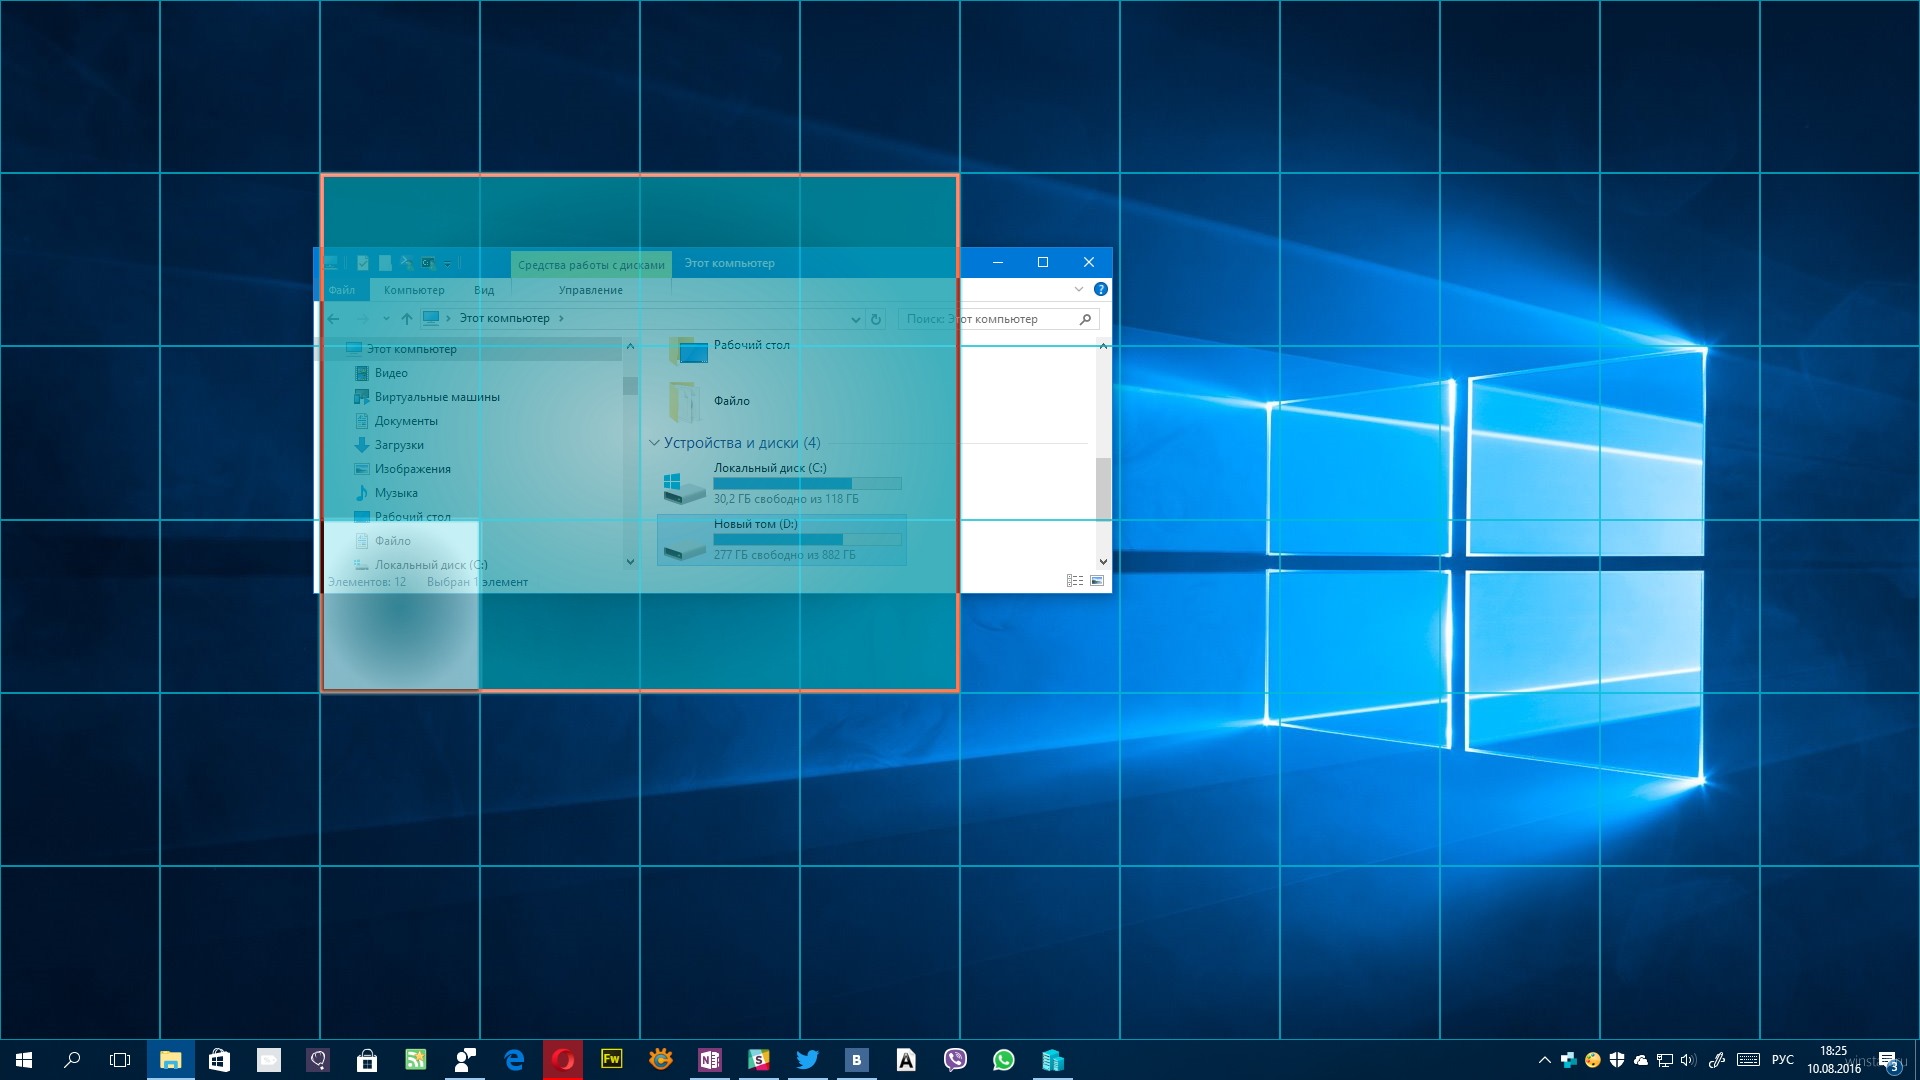Open Windows Defender tray shield
Viewport: 1920px width, 1080px height.
click(x=1617, y=1060)
